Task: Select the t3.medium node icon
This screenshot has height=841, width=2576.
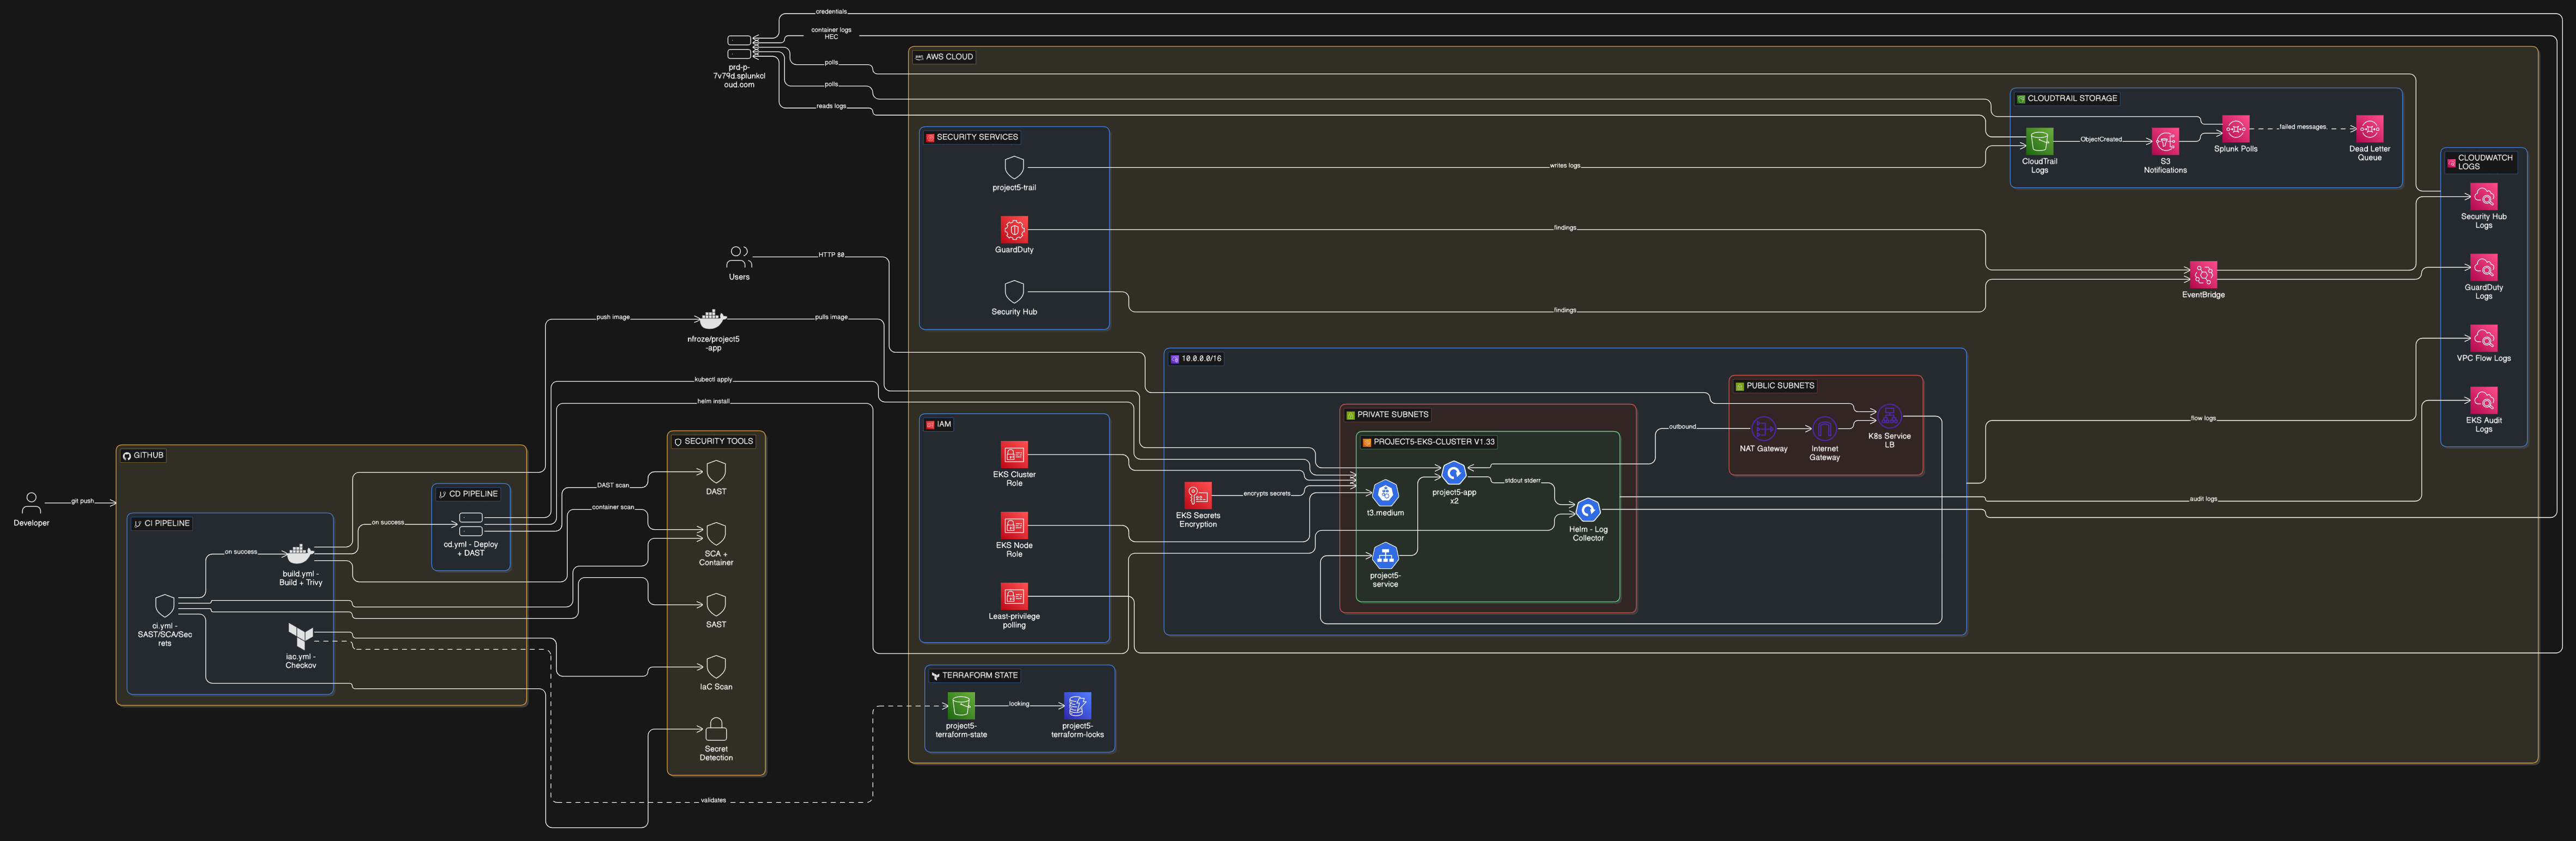Action: pos(1385,492)
